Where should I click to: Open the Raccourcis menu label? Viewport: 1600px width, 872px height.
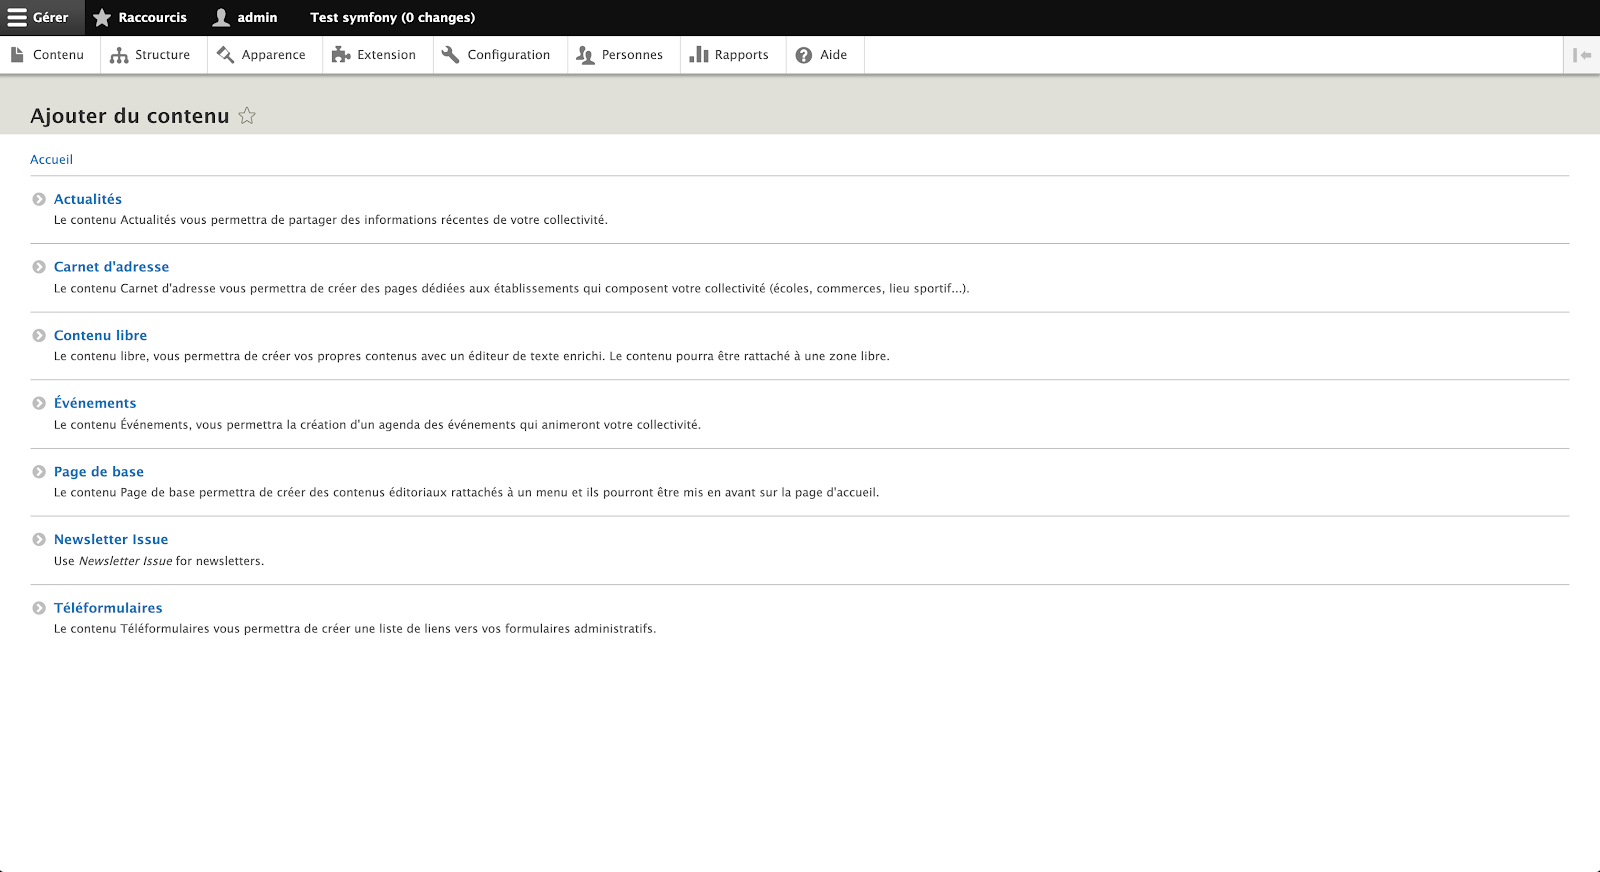pos(153,18)
